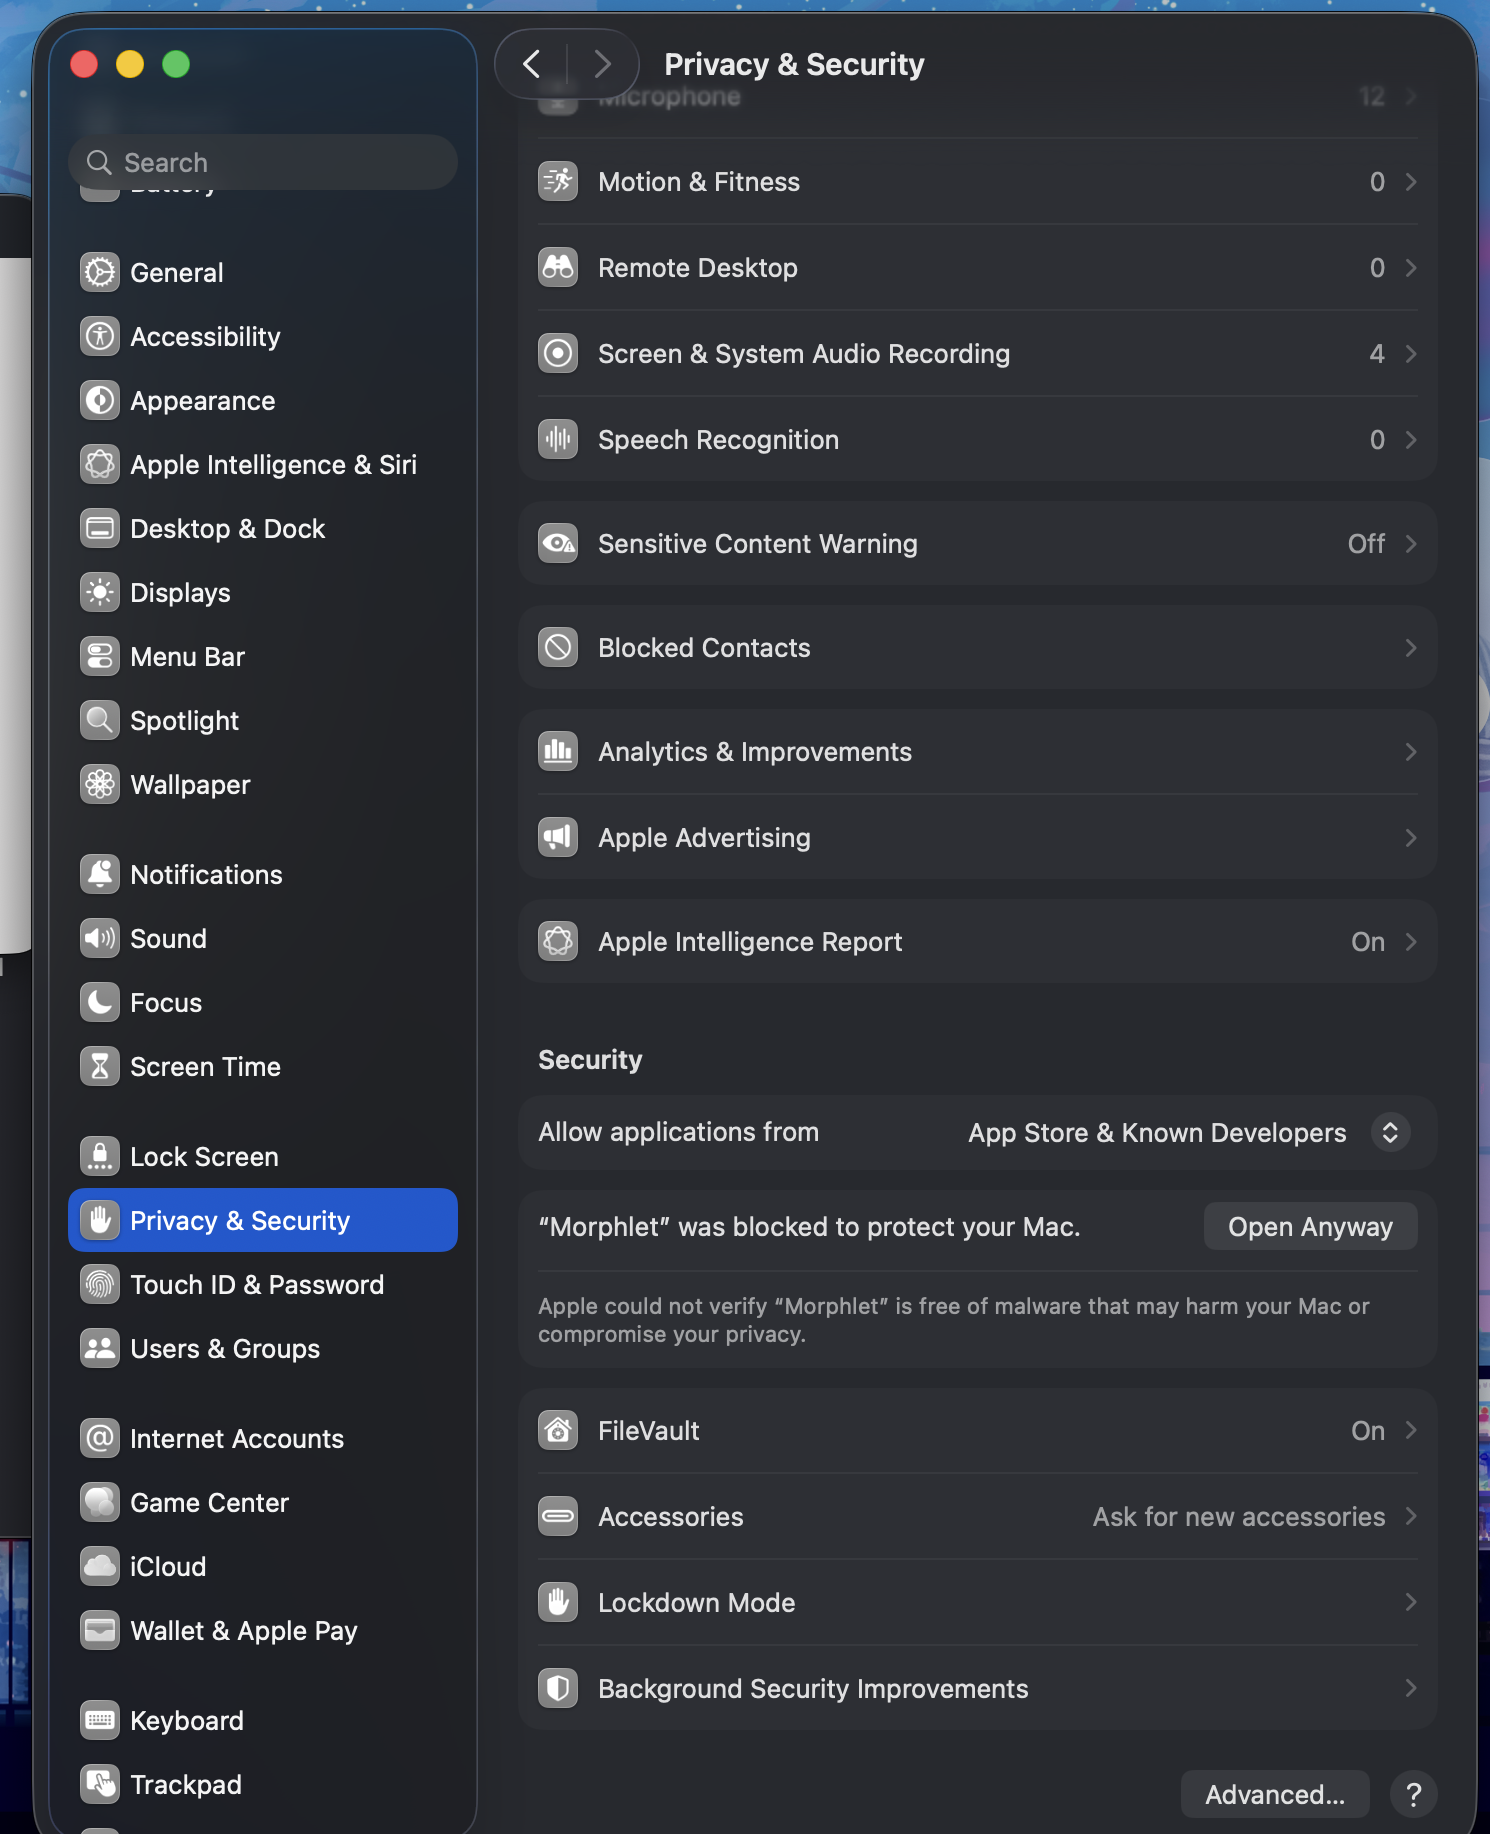Click the Notifications bell icon
Viewport: 1490px width, 1834px height.
point(100,874)
